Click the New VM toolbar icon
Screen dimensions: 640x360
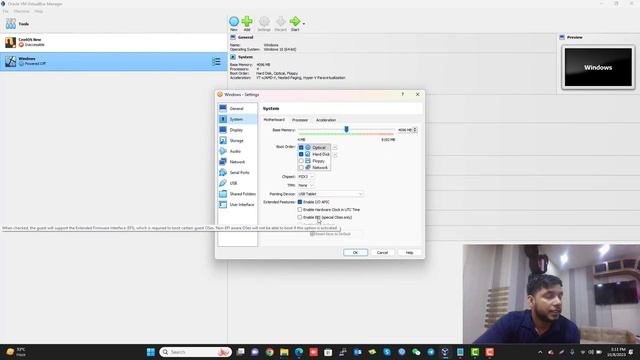pos(234,23)
